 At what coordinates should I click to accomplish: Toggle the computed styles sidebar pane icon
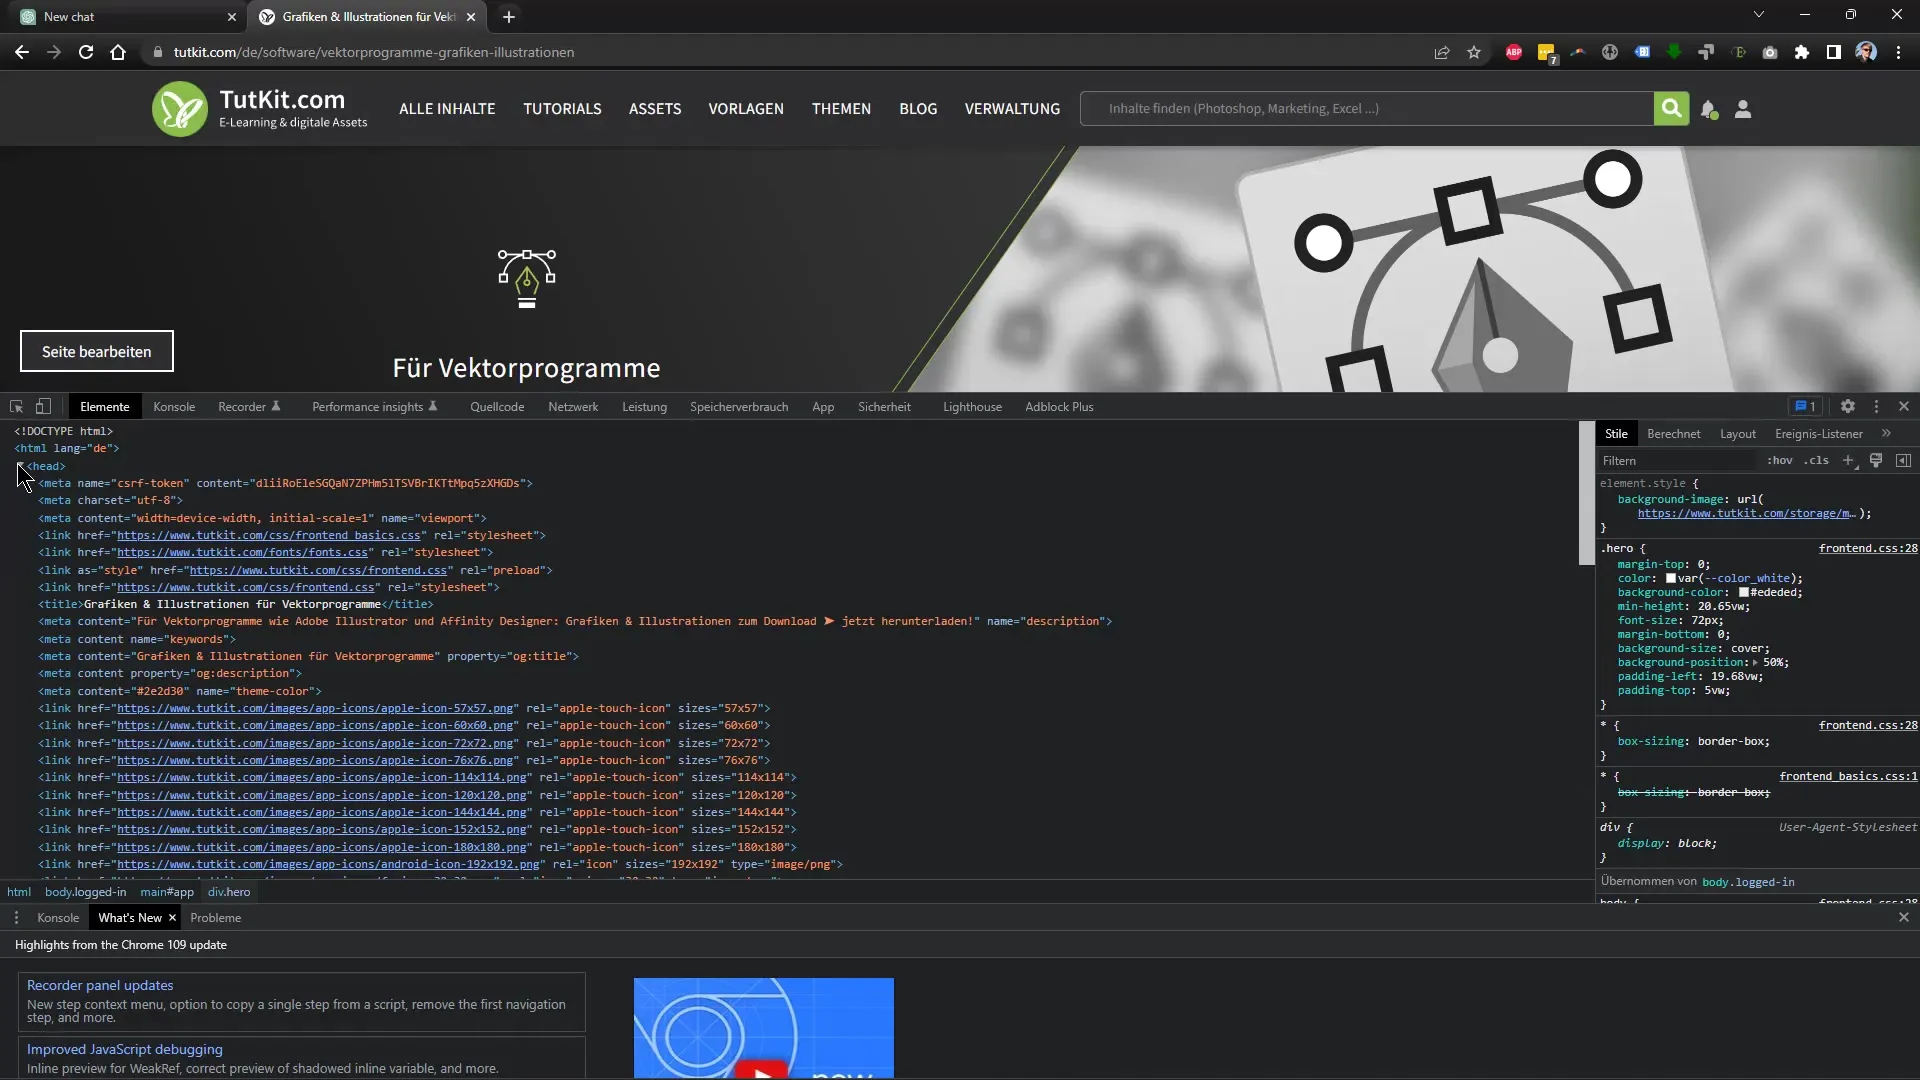pyautogui.click(x=1903, y=461)
